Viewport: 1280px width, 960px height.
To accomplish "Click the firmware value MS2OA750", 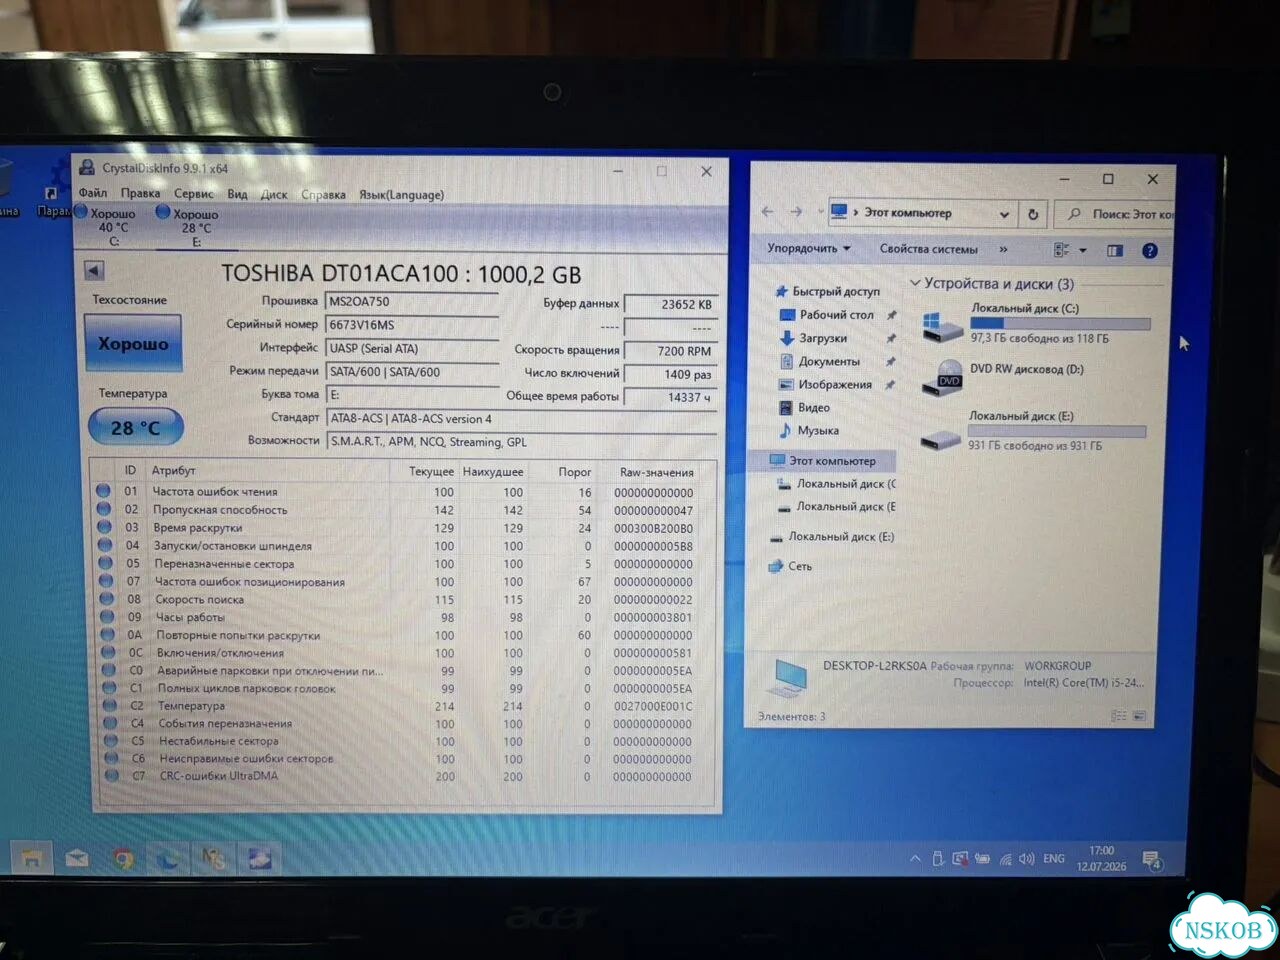I will [x=411, y=301].
